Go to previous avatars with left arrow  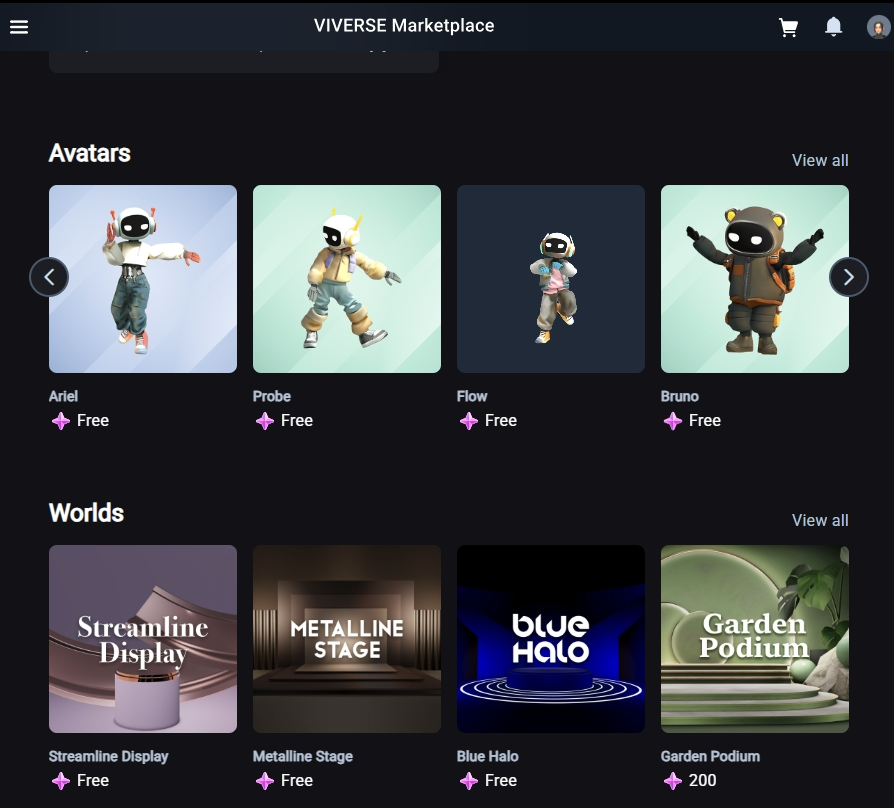[x=49, y=277]
